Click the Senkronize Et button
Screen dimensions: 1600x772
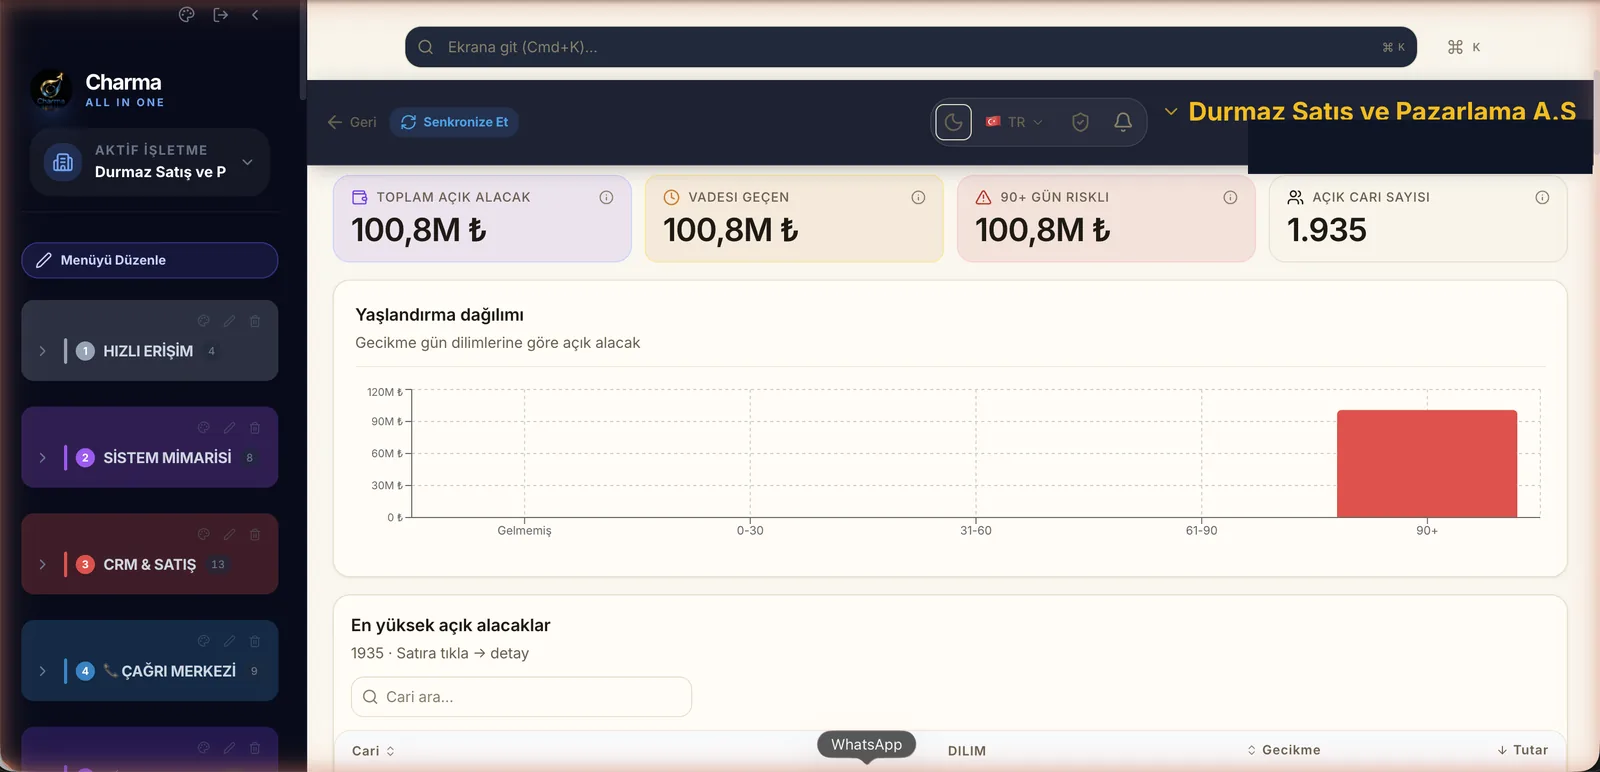point(454,122)
